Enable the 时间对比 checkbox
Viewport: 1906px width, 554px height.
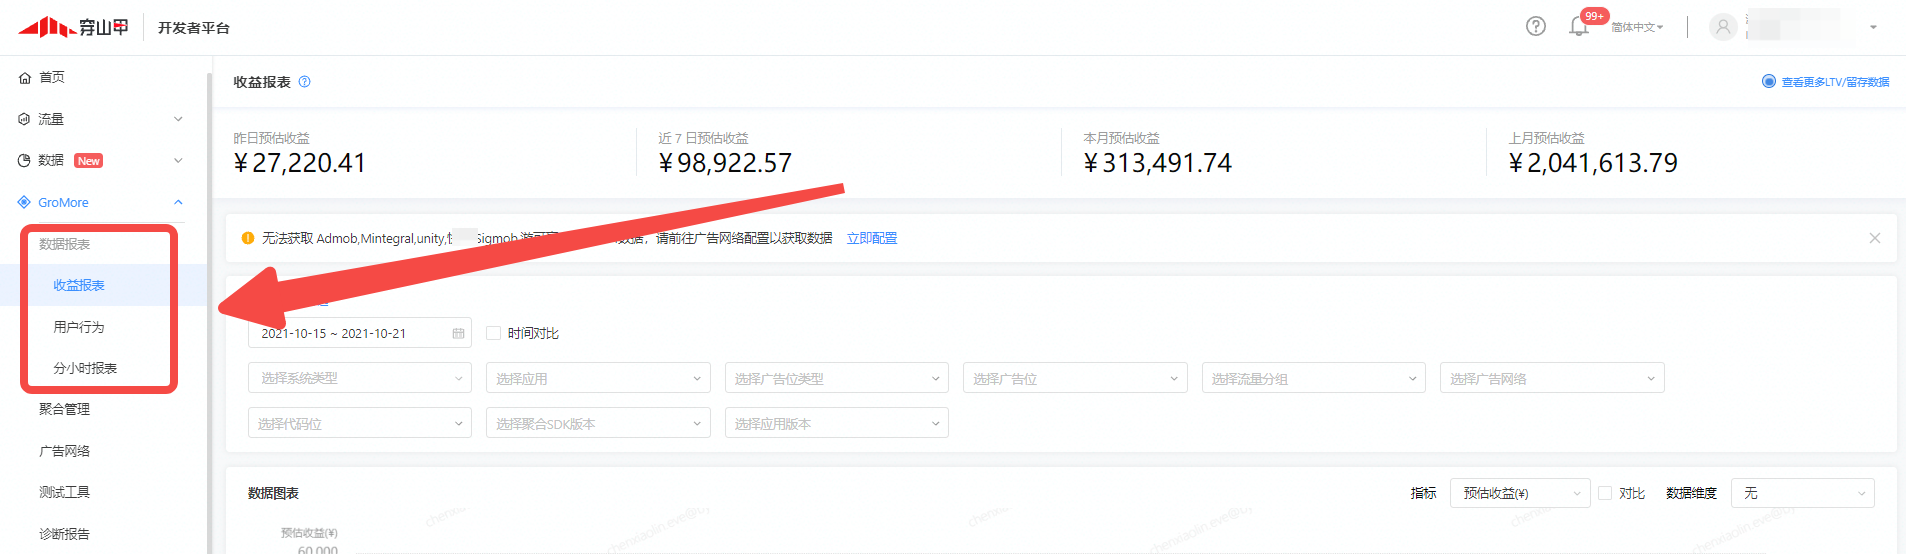[493, 334]
